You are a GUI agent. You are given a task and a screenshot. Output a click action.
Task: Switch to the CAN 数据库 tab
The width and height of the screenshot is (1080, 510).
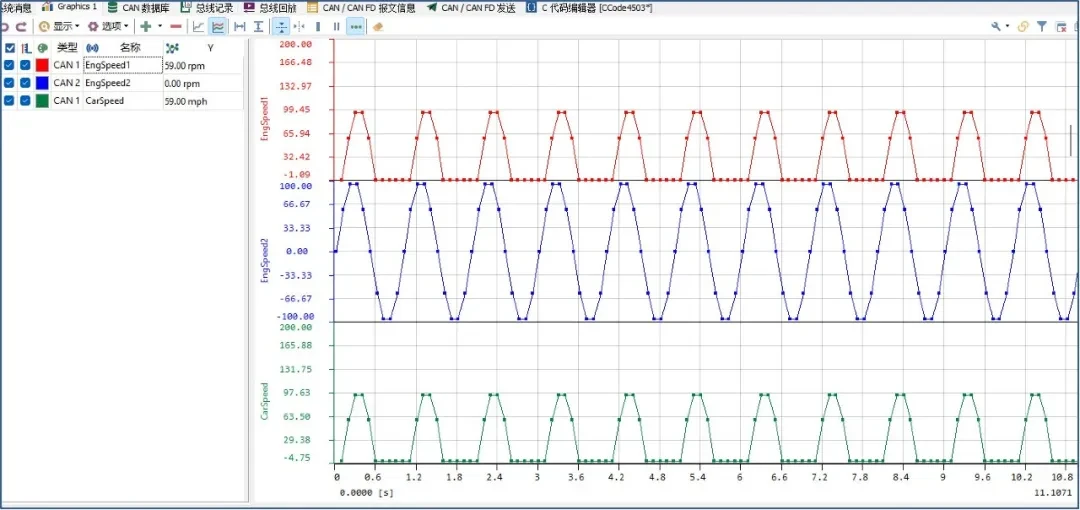tap(144, 7)
